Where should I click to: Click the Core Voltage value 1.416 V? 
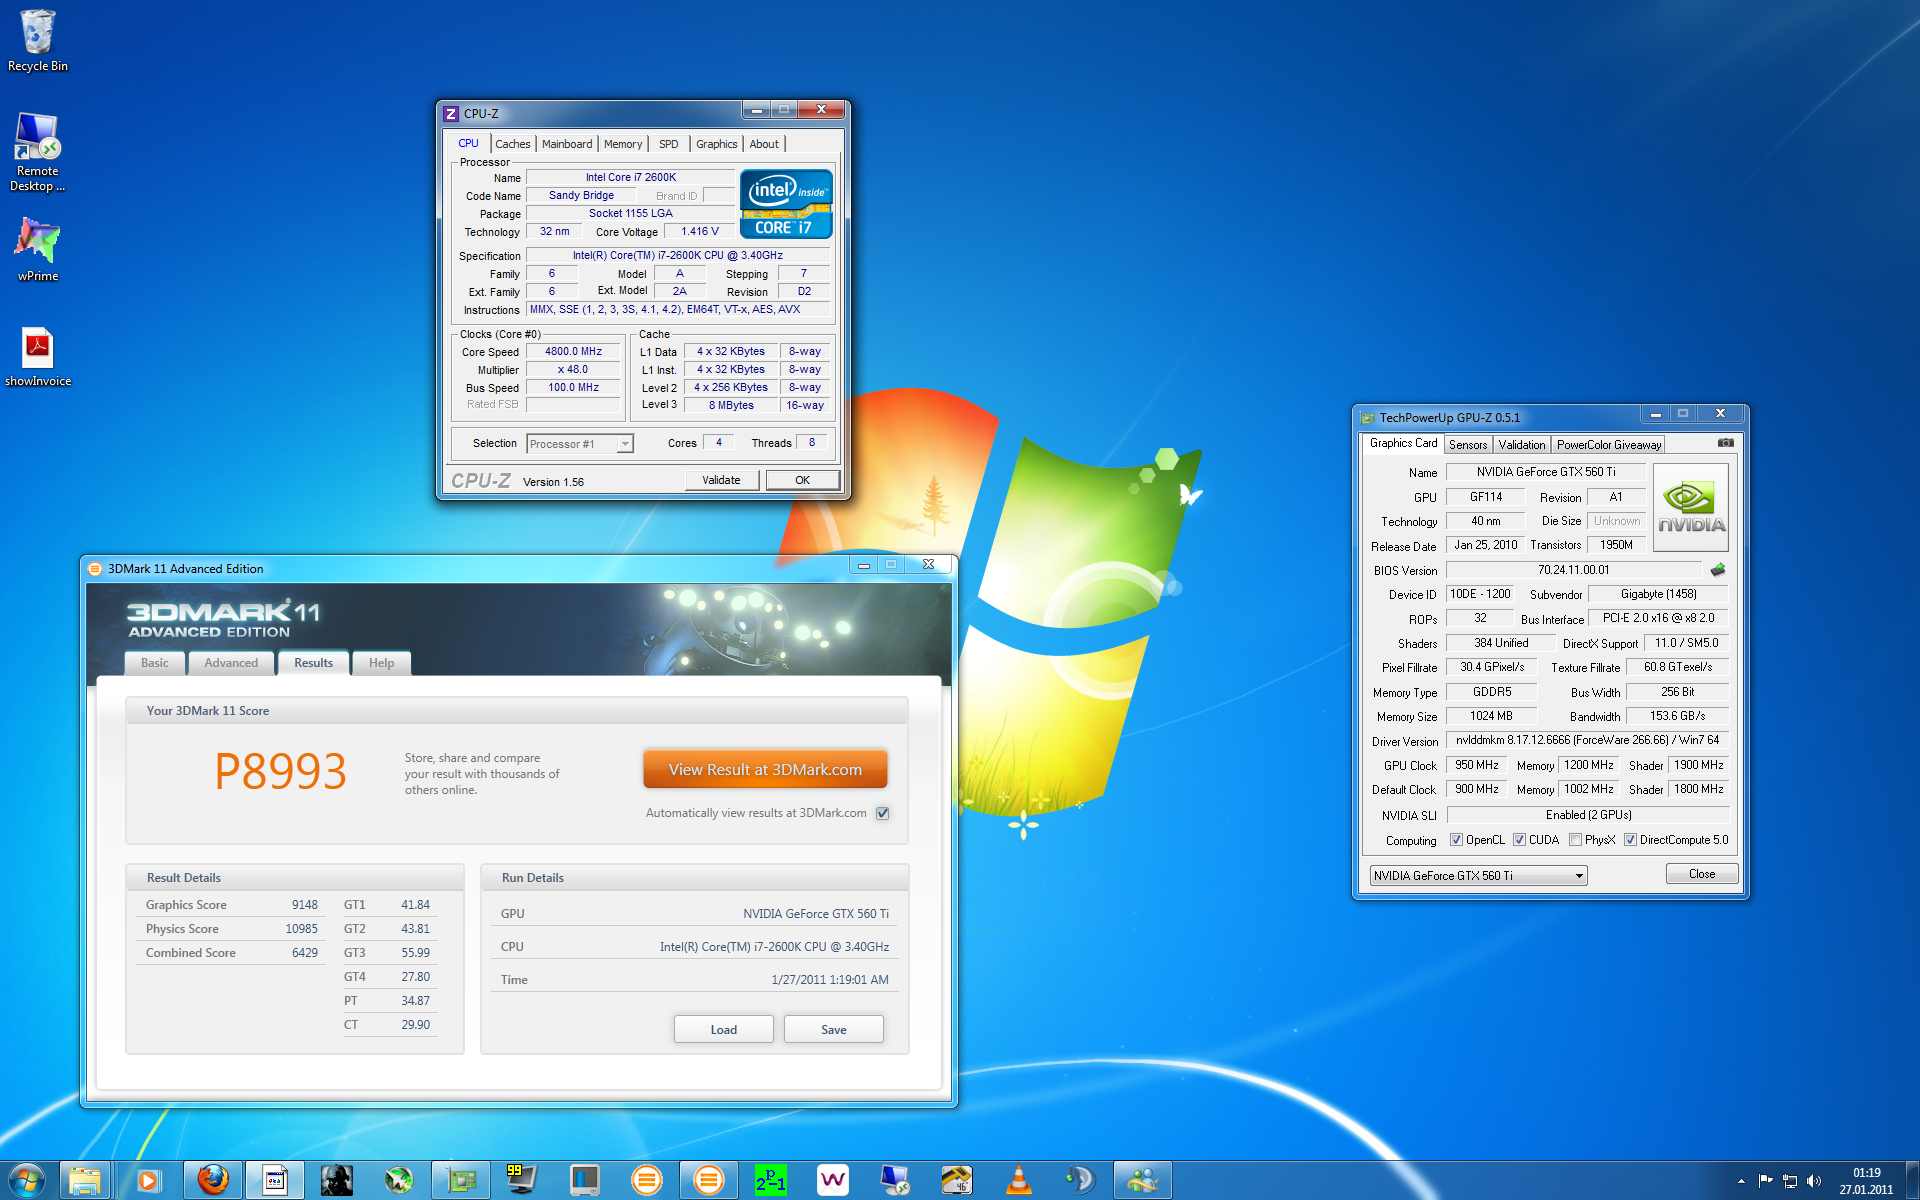[700, 232]
